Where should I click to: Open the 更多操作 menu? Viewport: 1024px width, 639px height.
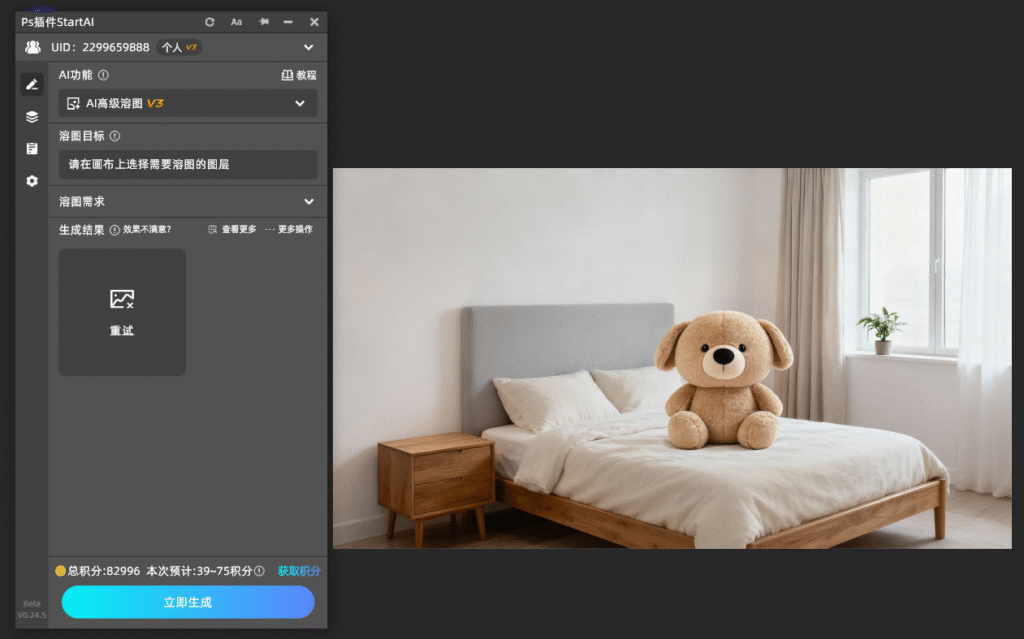click(x=289, y=229)
